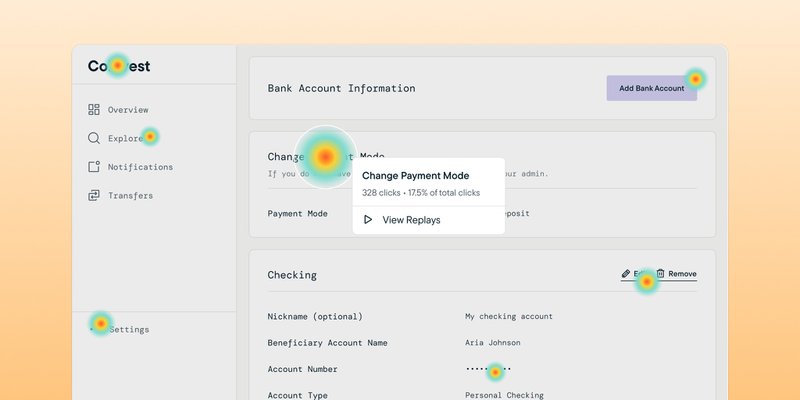Click the large heatmap hotspot on Change Payment Mode

(325, 157)
